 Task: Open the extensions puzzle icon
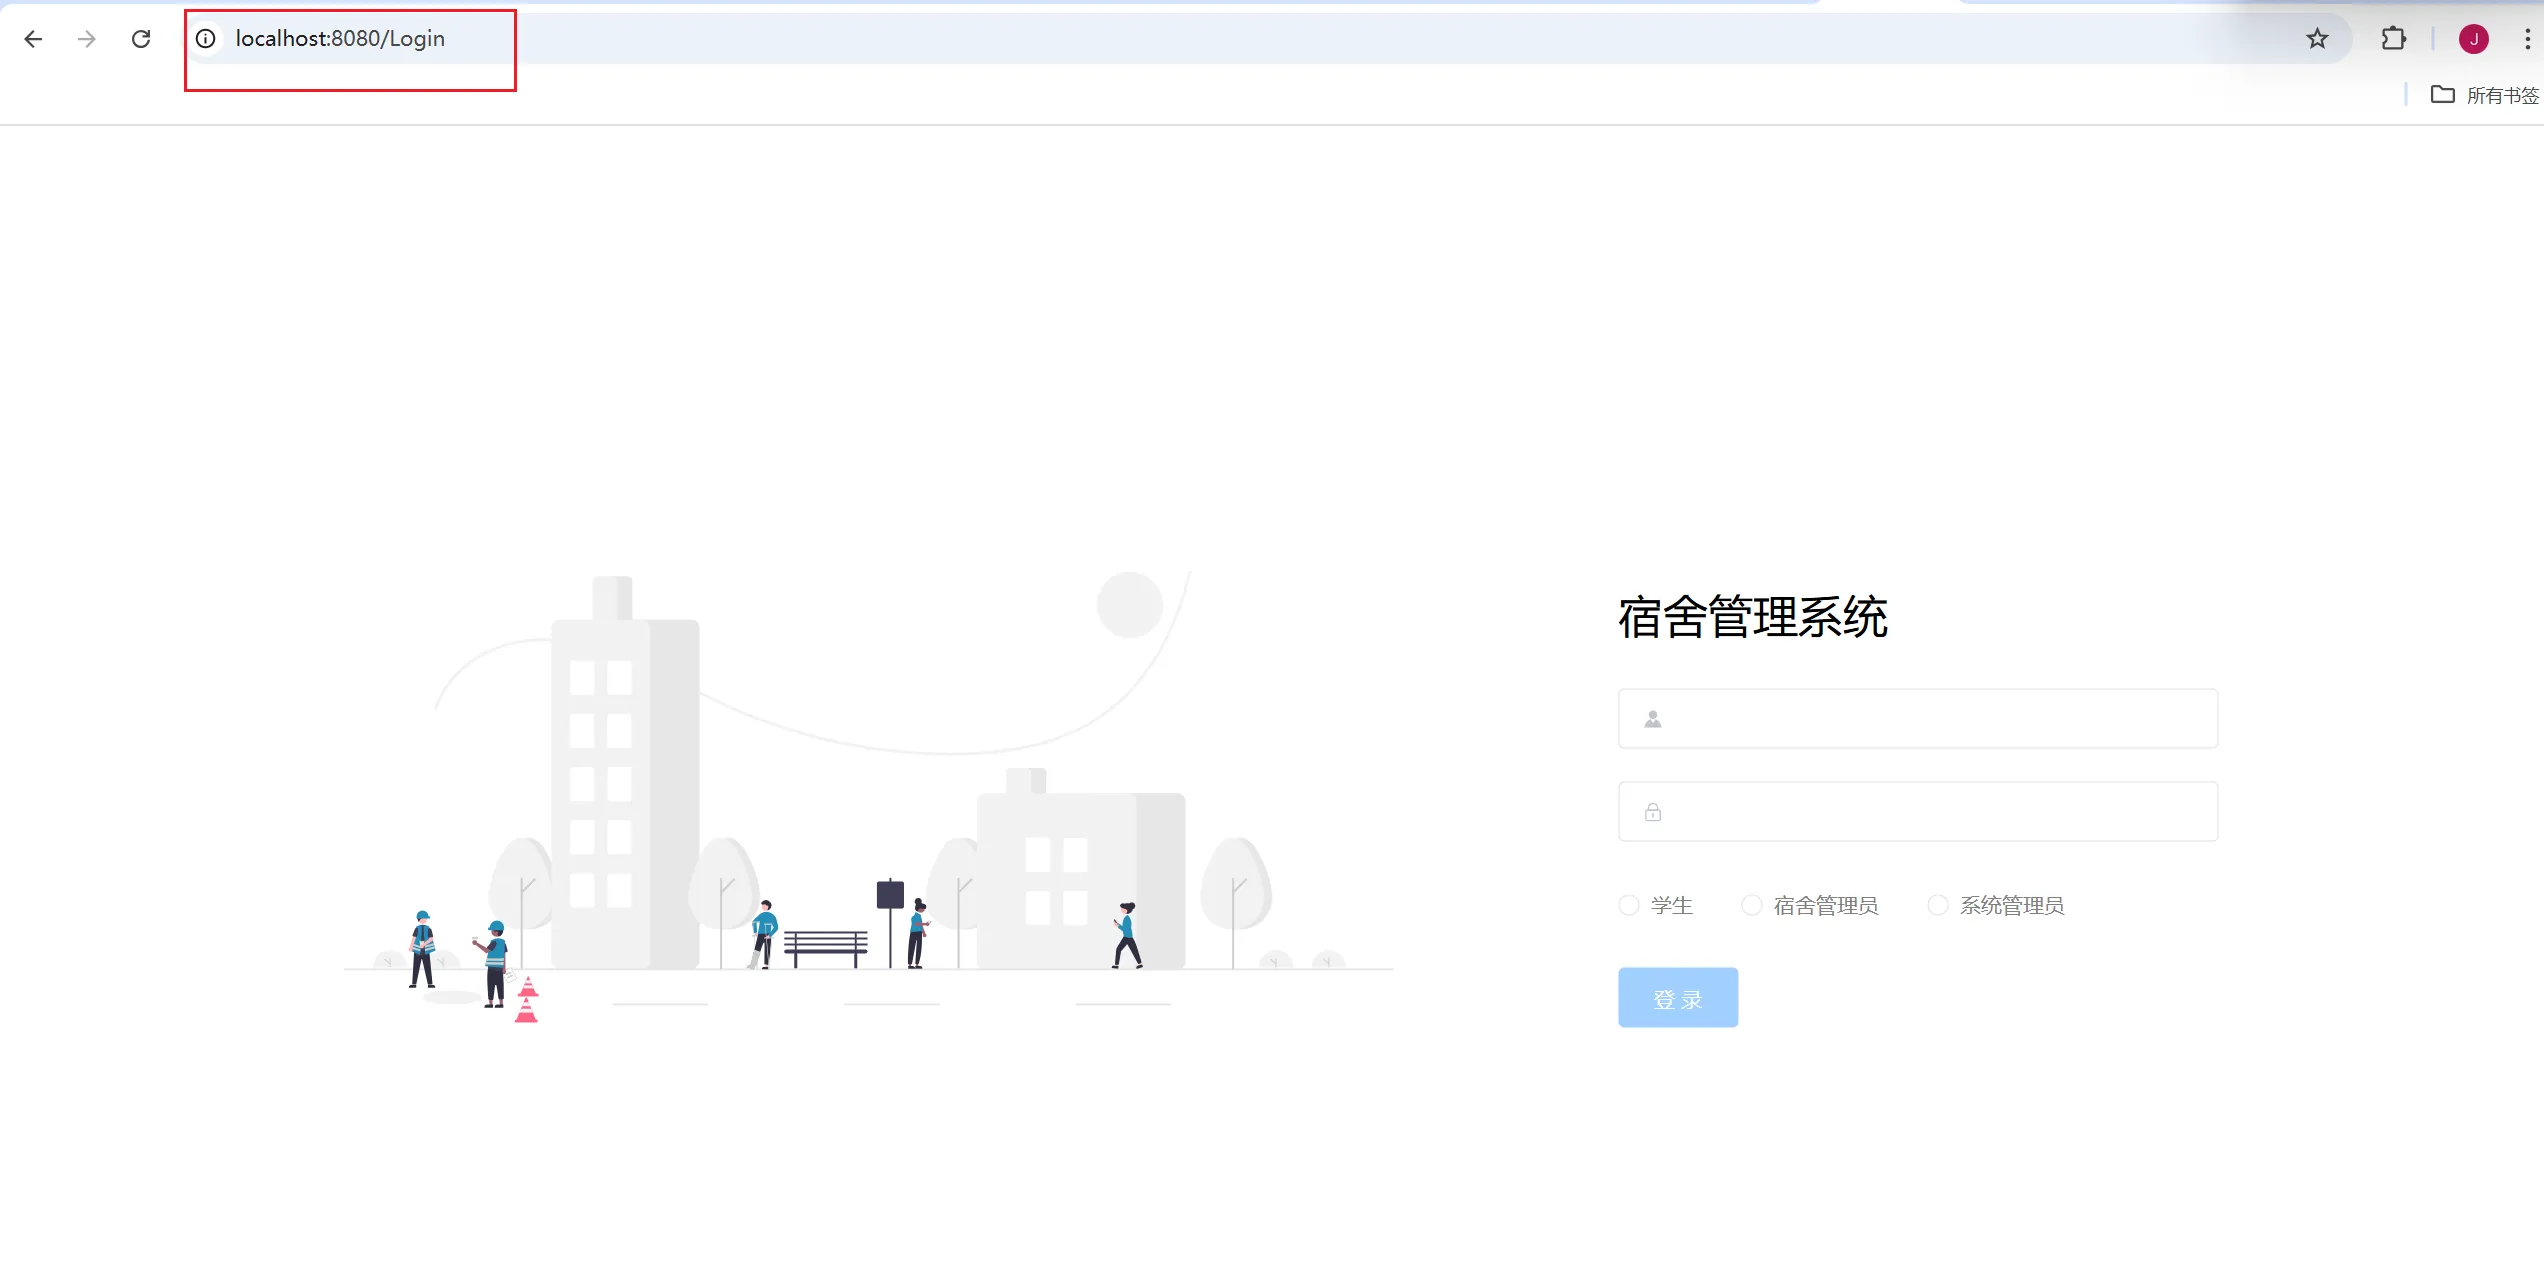coord(2393,39)
